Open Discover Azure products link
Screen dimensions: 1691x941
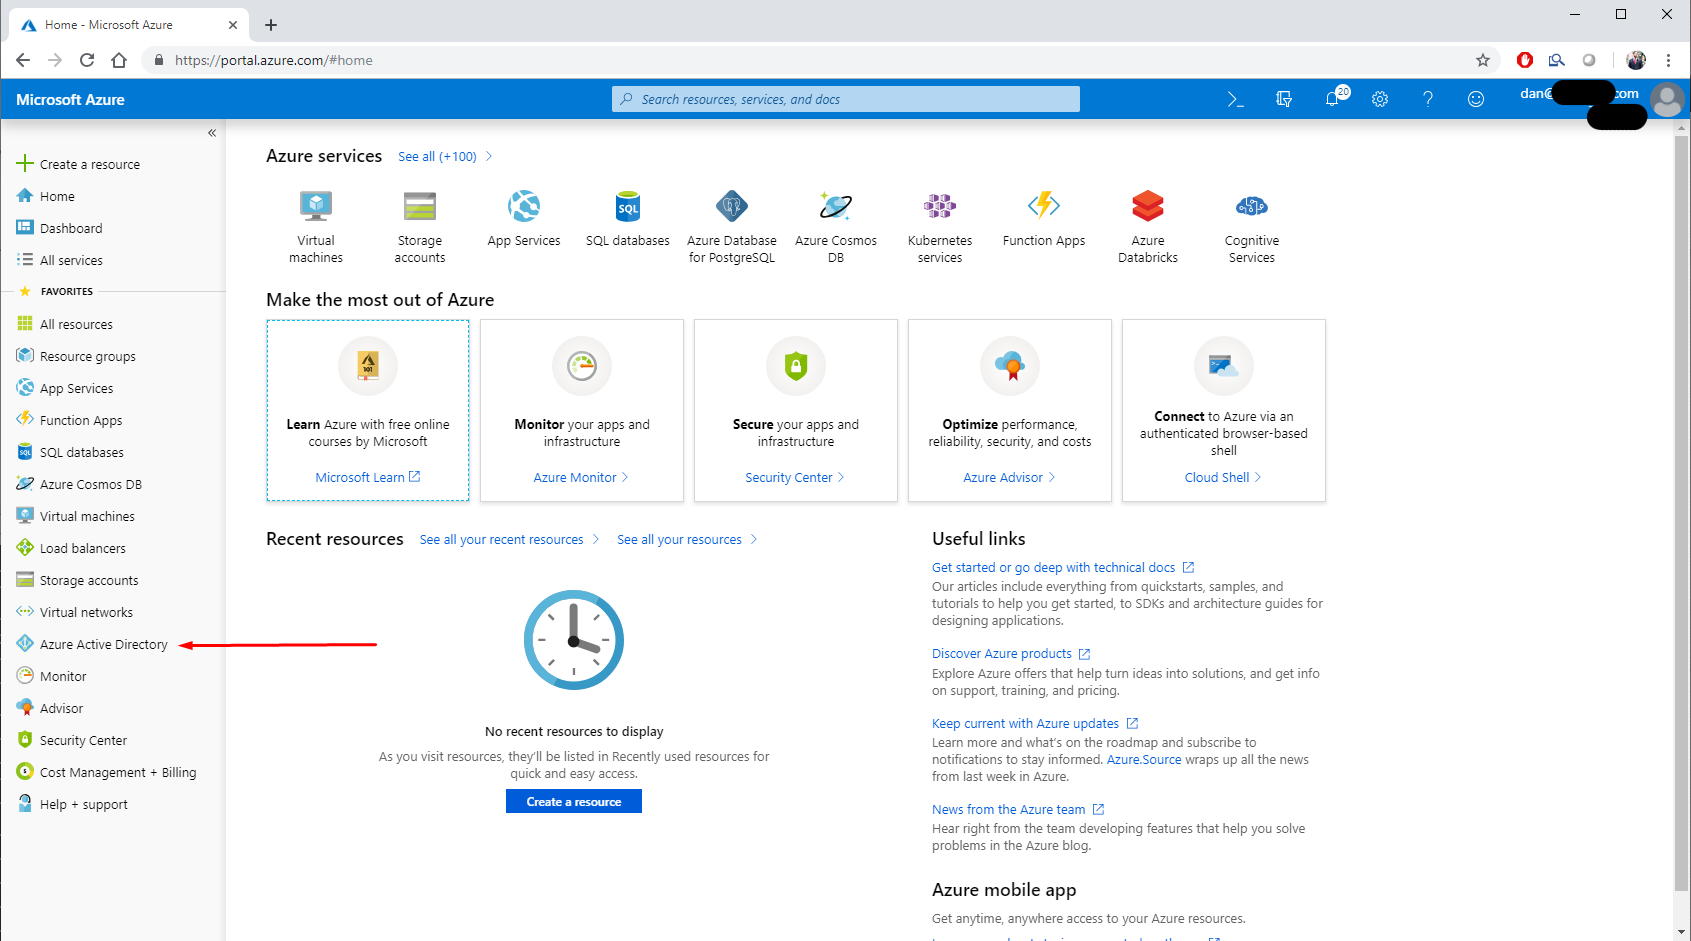[1011, 653]
